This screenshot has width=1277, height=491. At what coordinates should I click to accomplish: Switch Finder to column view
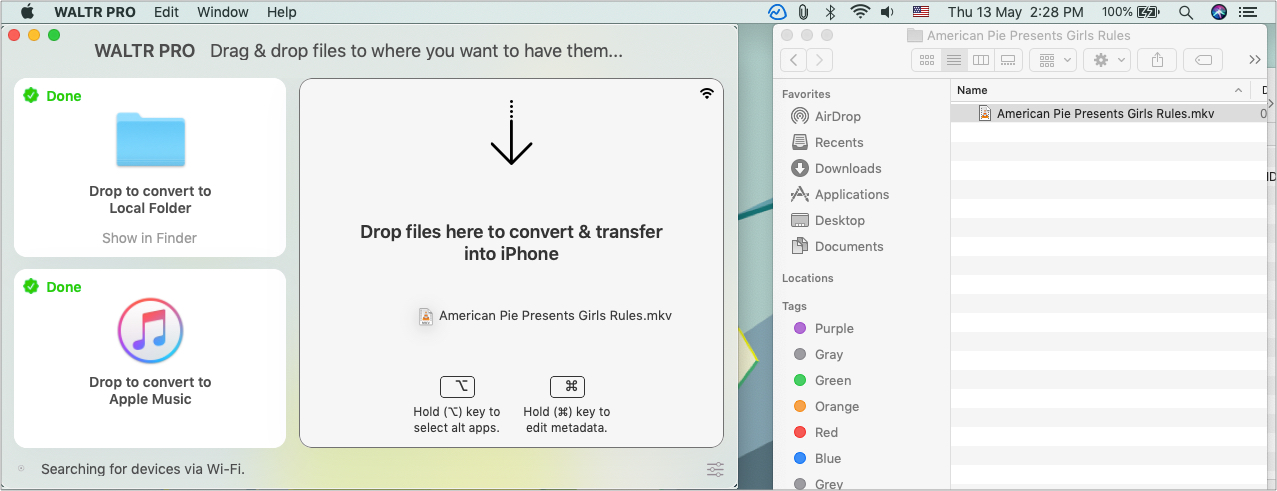tap(981, 60)
